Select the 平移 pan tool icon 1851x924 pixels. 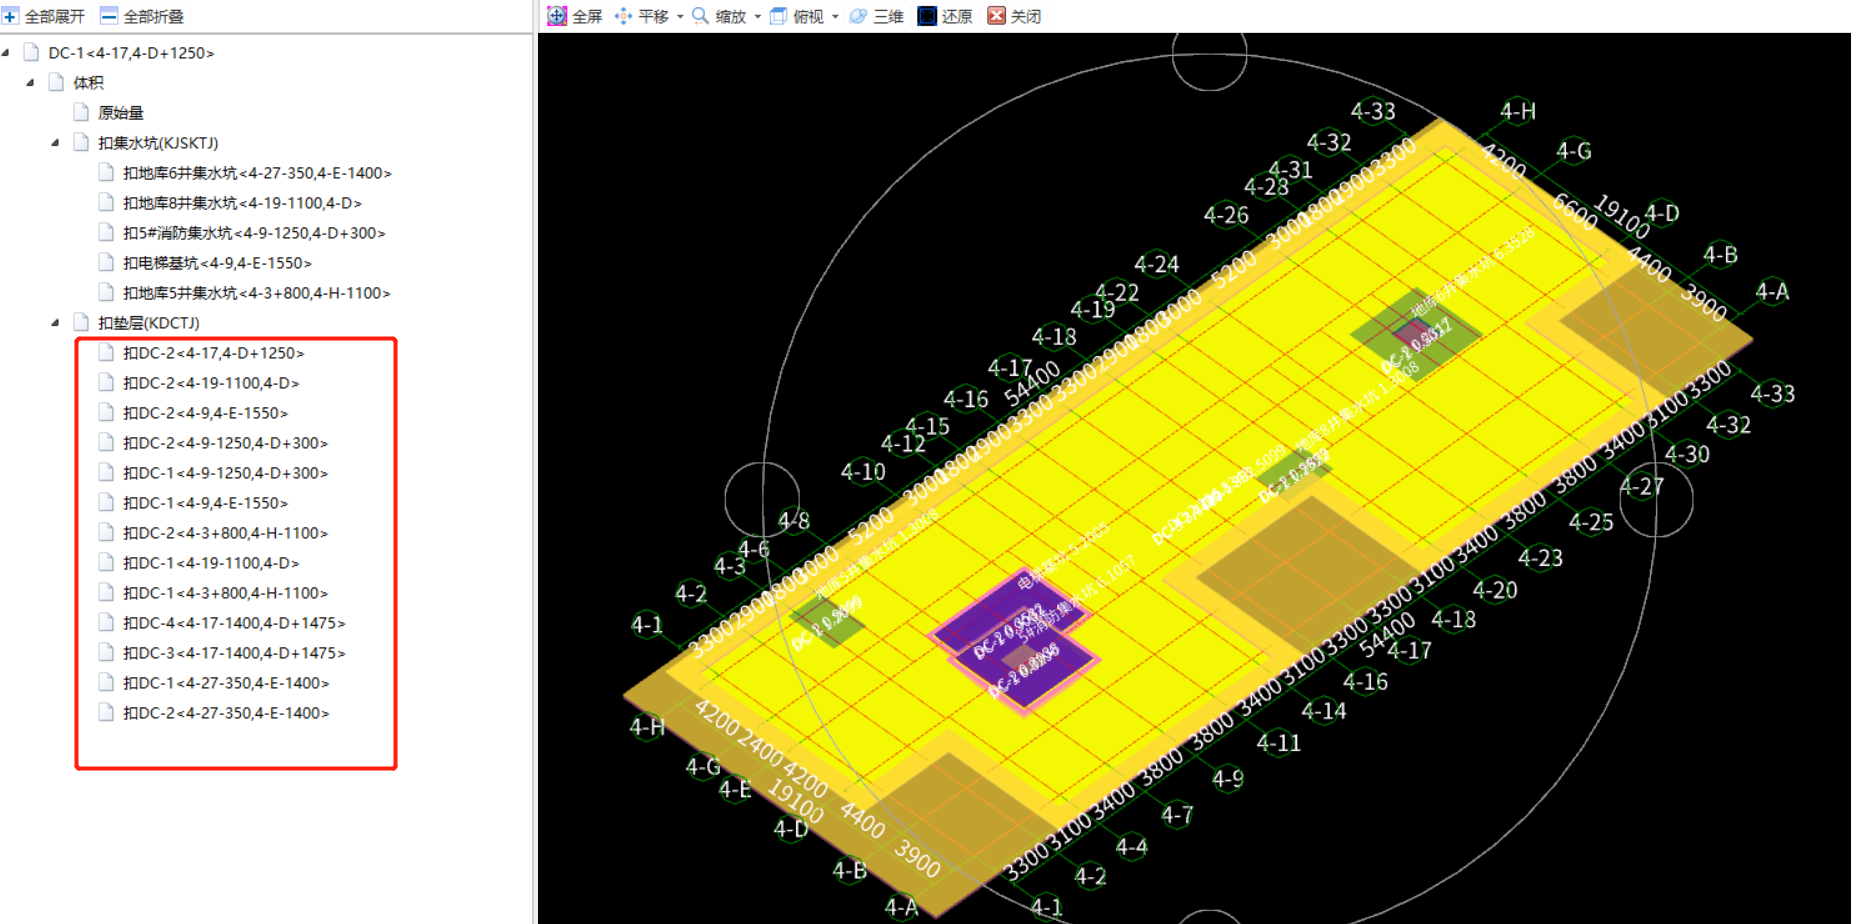tap(623, 16)
